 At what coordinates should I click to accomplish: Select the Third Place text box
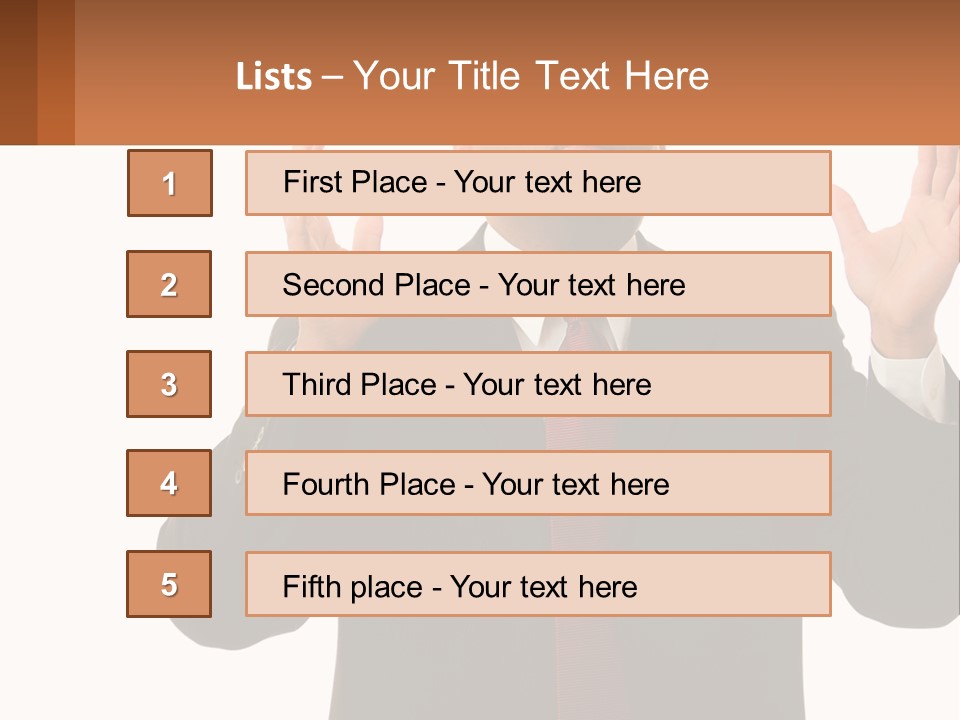[x=538, y=384]
